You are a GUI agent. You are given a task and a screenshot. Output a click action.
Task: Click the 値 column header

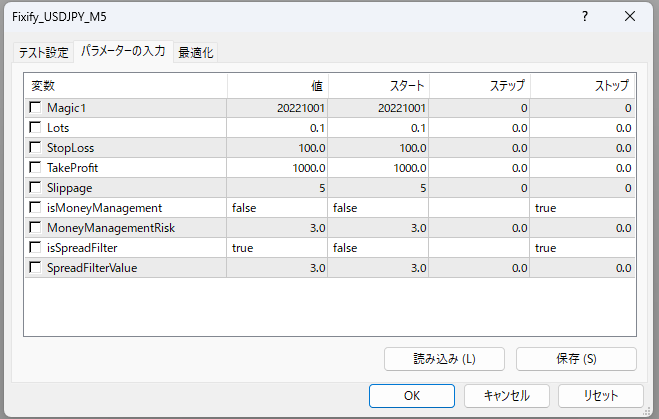[x=278, y=86]
